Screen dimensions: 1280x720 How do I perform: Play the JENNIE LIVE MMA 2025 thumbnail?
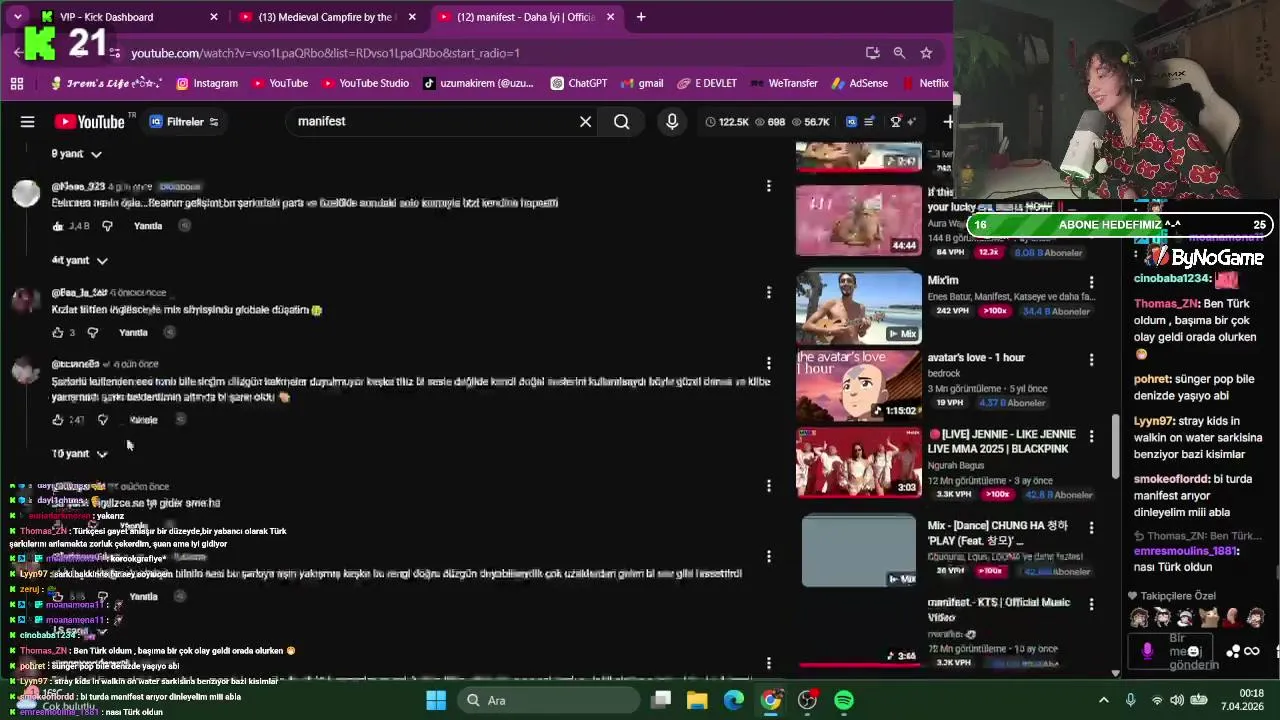(x=859, y=462)
